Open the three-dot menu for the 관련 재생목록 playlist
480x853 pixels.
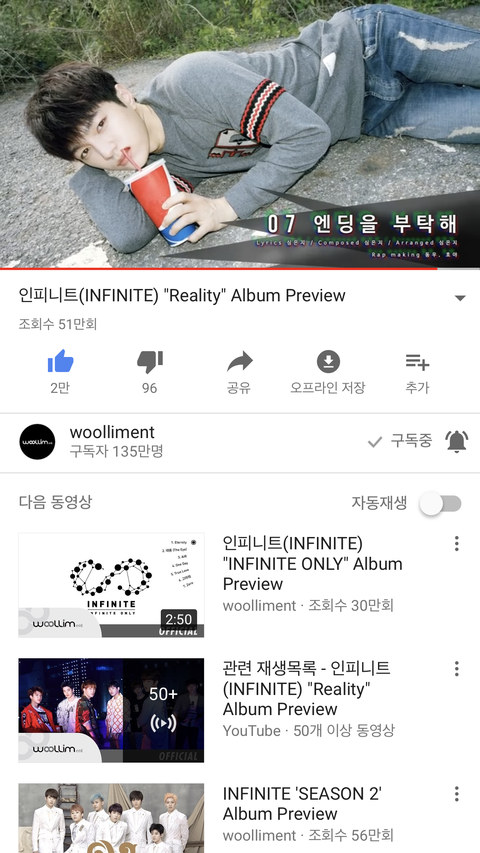click(456, 668)
